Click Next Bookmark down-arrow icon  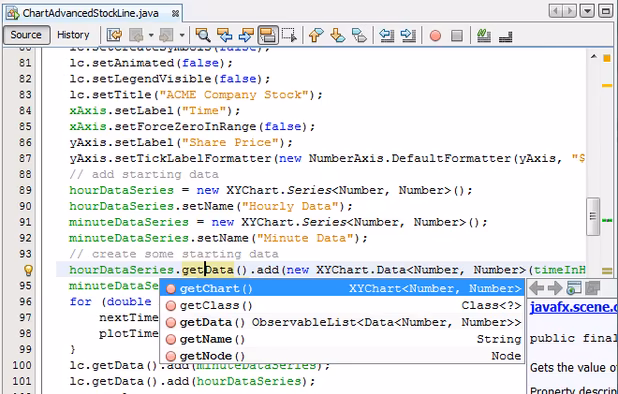337,35
